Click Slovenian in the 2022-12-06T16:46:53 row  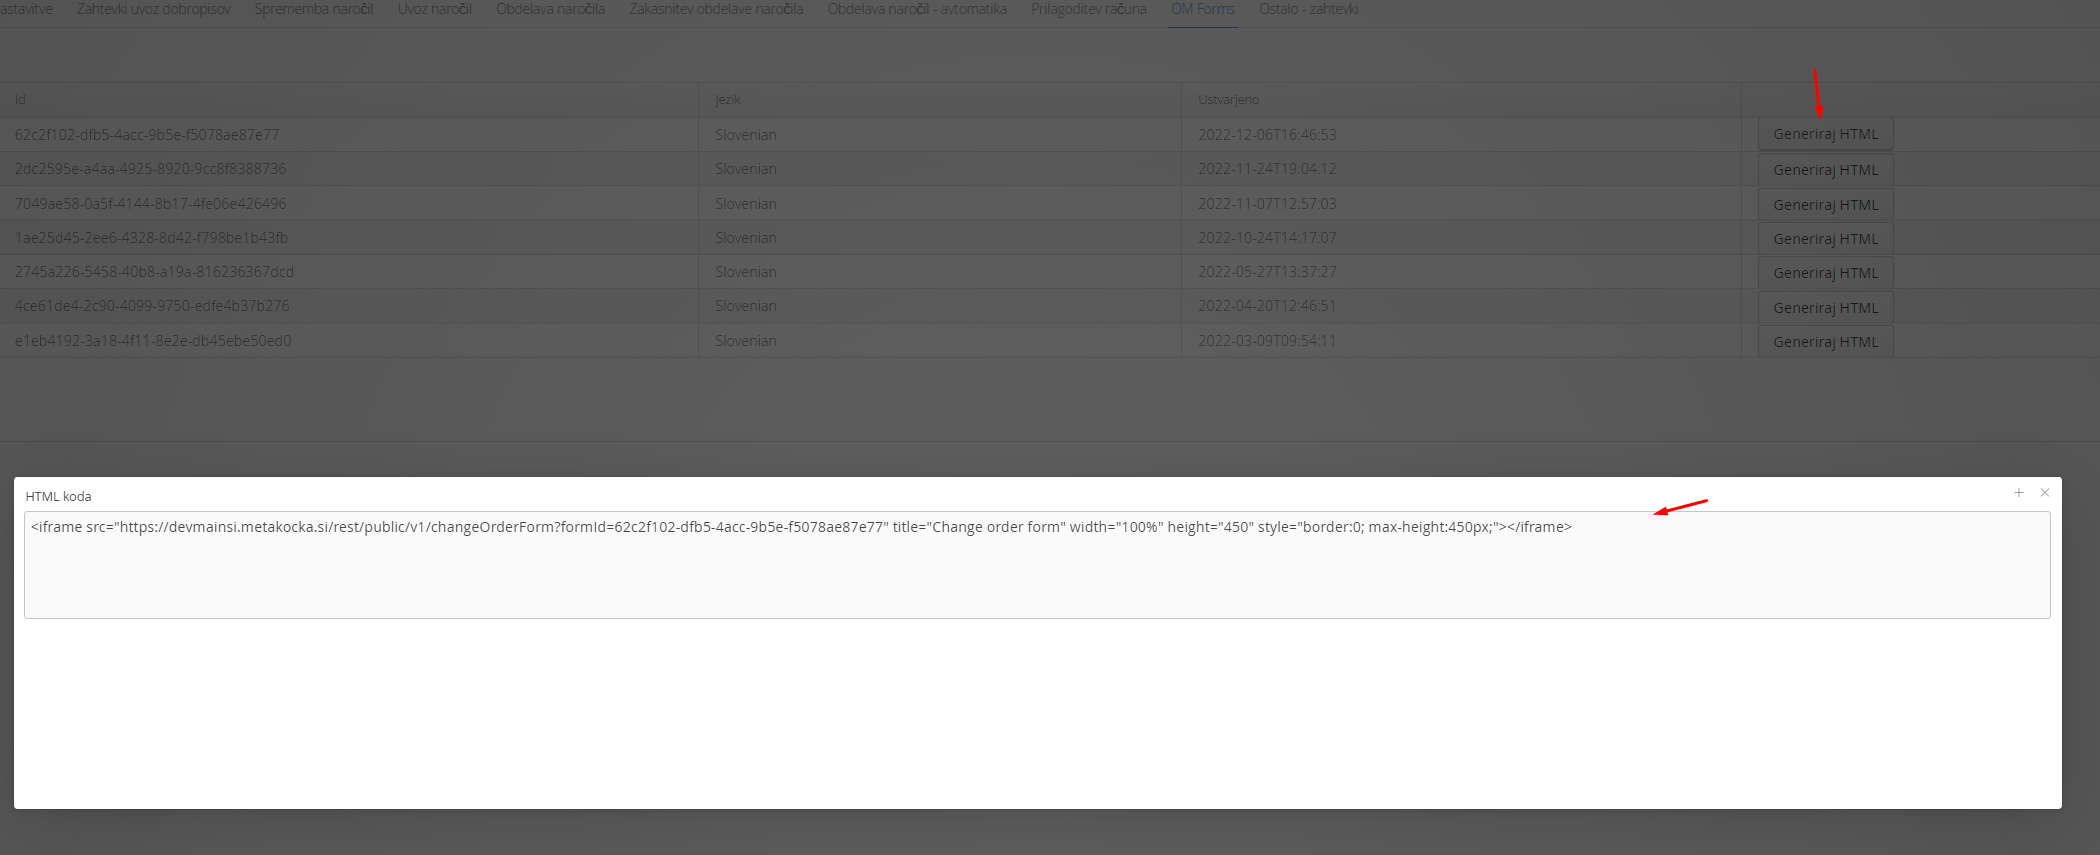pos(746,135)
